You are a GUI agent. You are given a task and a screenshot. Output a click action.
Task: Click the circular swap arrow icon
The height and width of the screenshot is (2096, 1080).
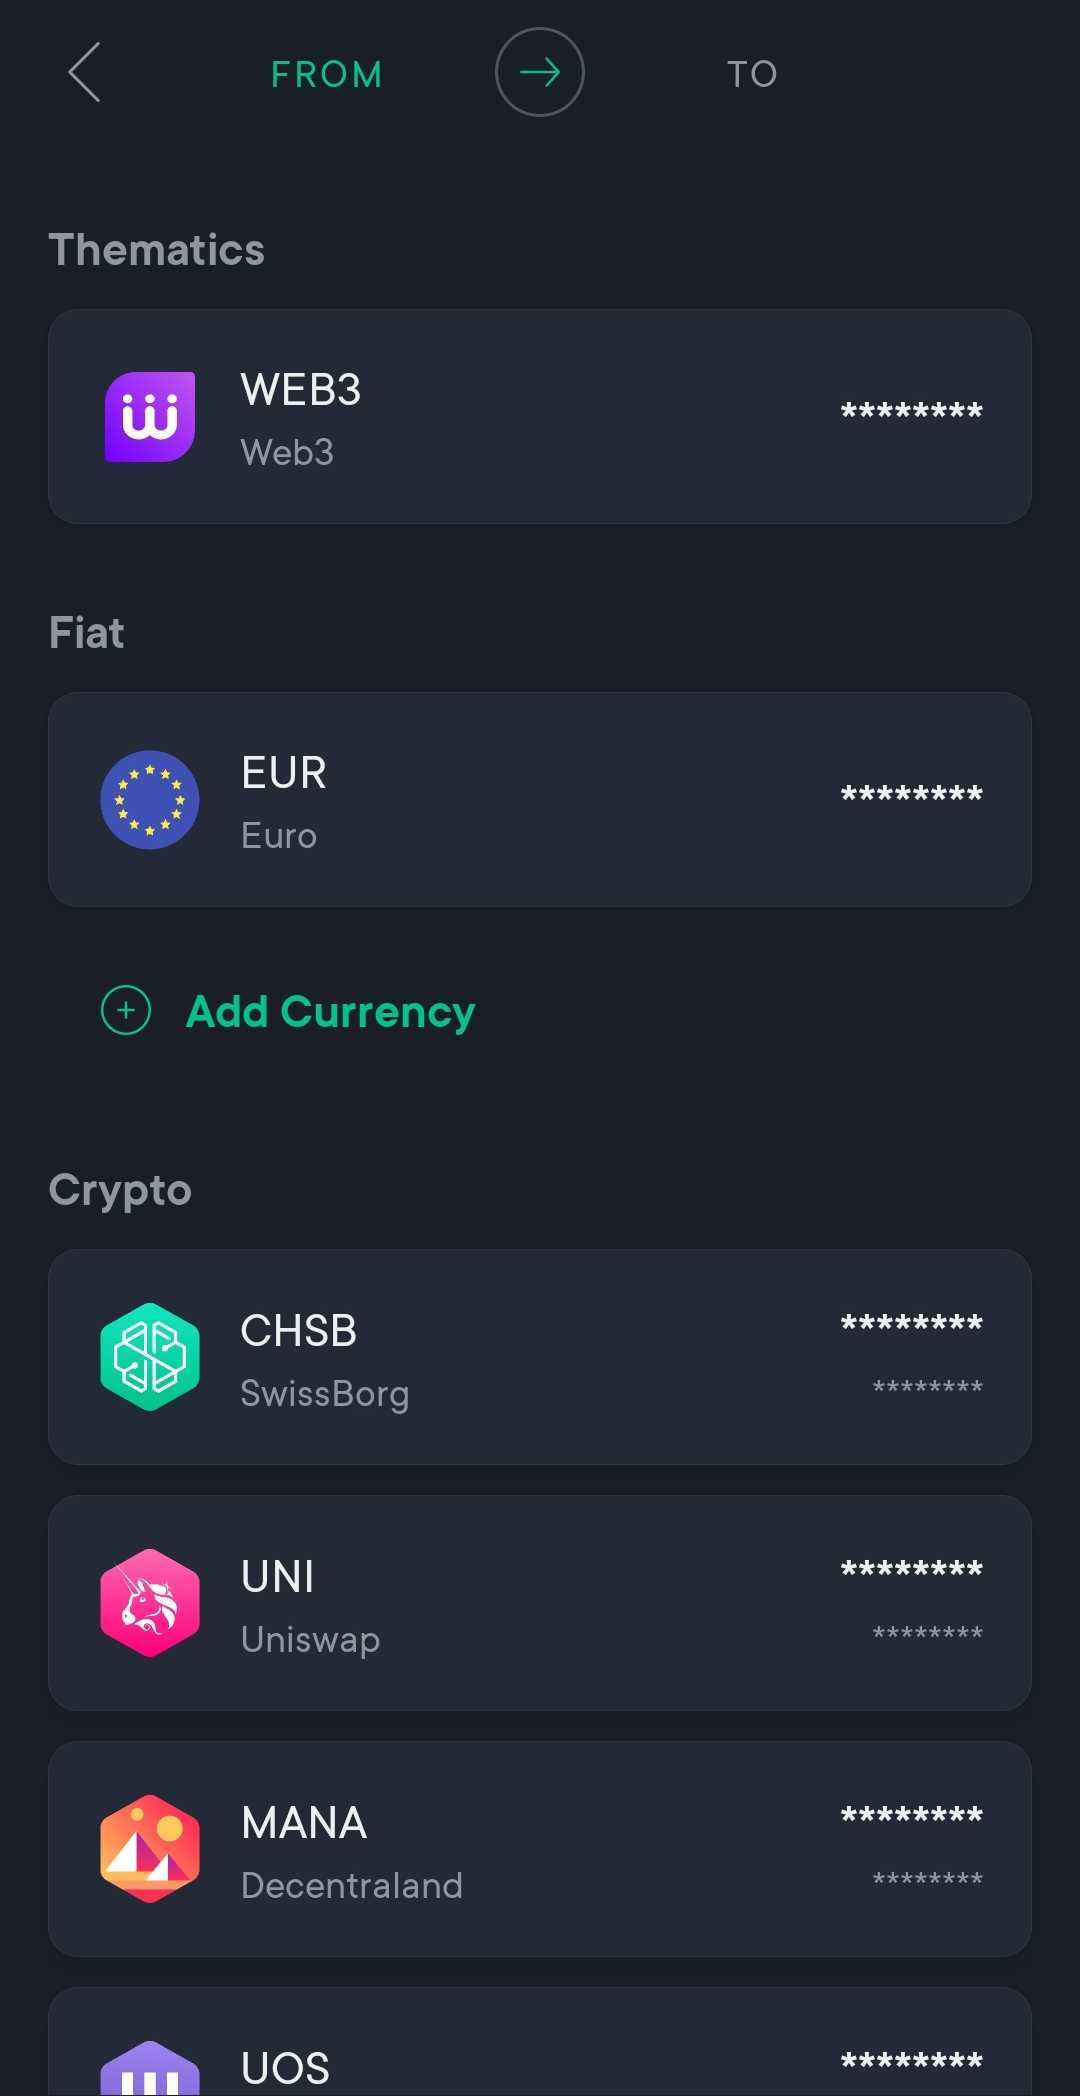540,72
